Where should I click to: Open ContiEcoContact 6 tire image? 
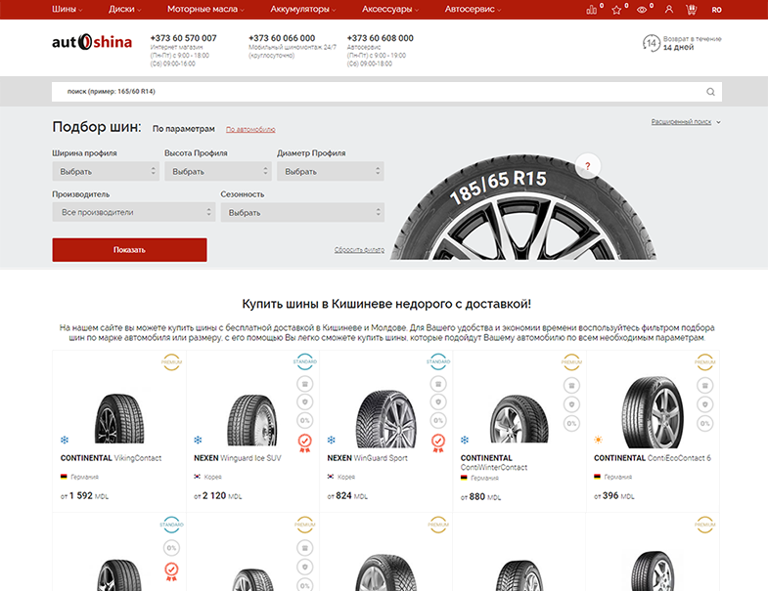652,412
